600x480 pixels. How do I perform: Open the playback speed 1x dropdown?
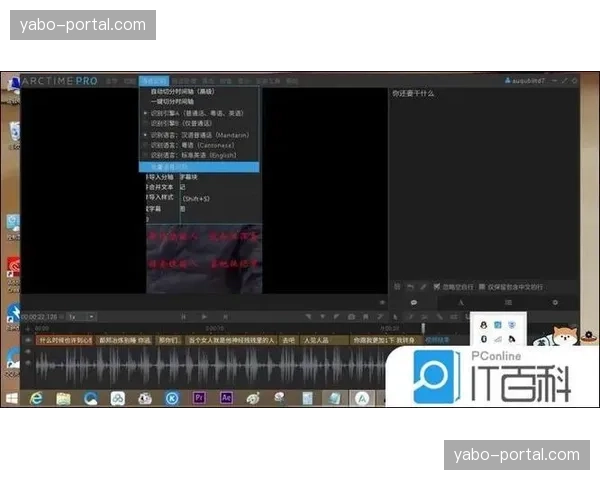pyautogui.click(x=82, y=317)
